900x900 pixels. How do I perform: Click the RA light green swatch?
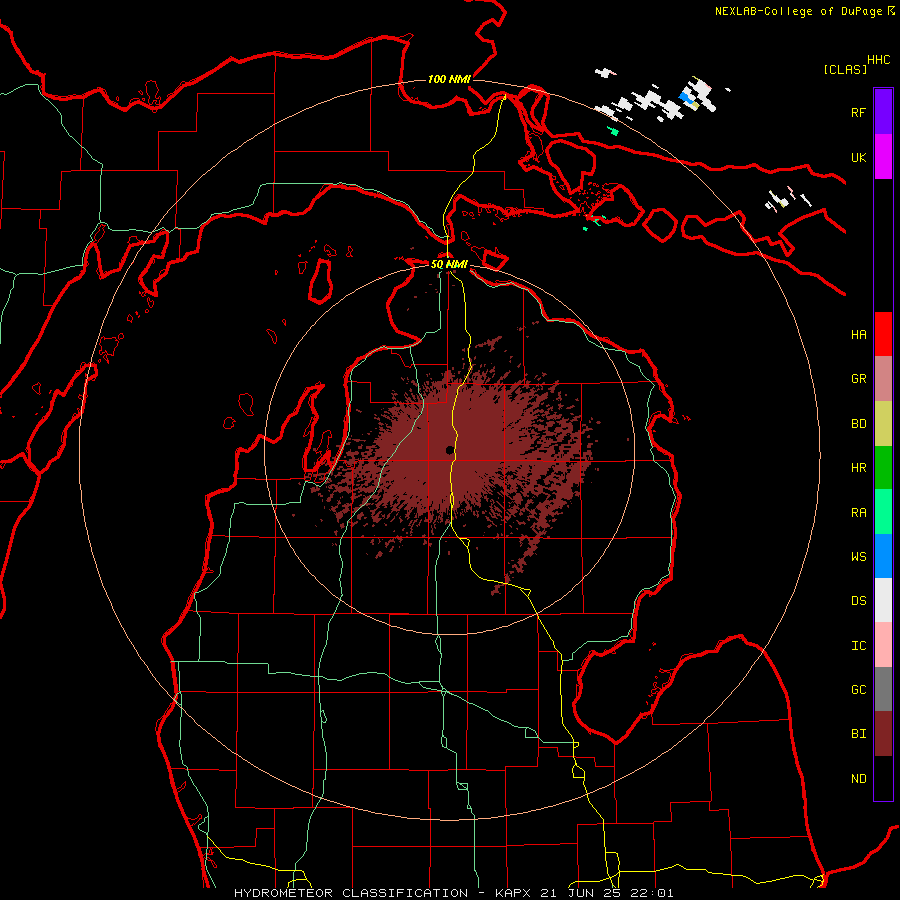pyautogui.click(x=883, y=512)
